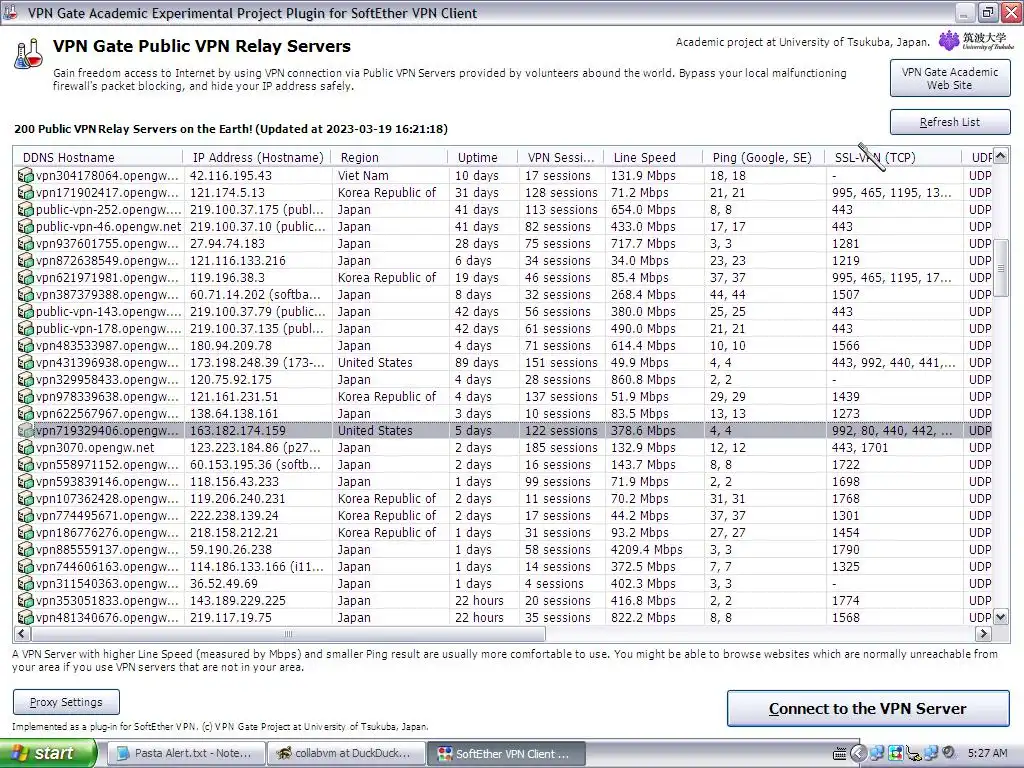
Task: Click University of Tsukuba logo
Action: (976, 41)
